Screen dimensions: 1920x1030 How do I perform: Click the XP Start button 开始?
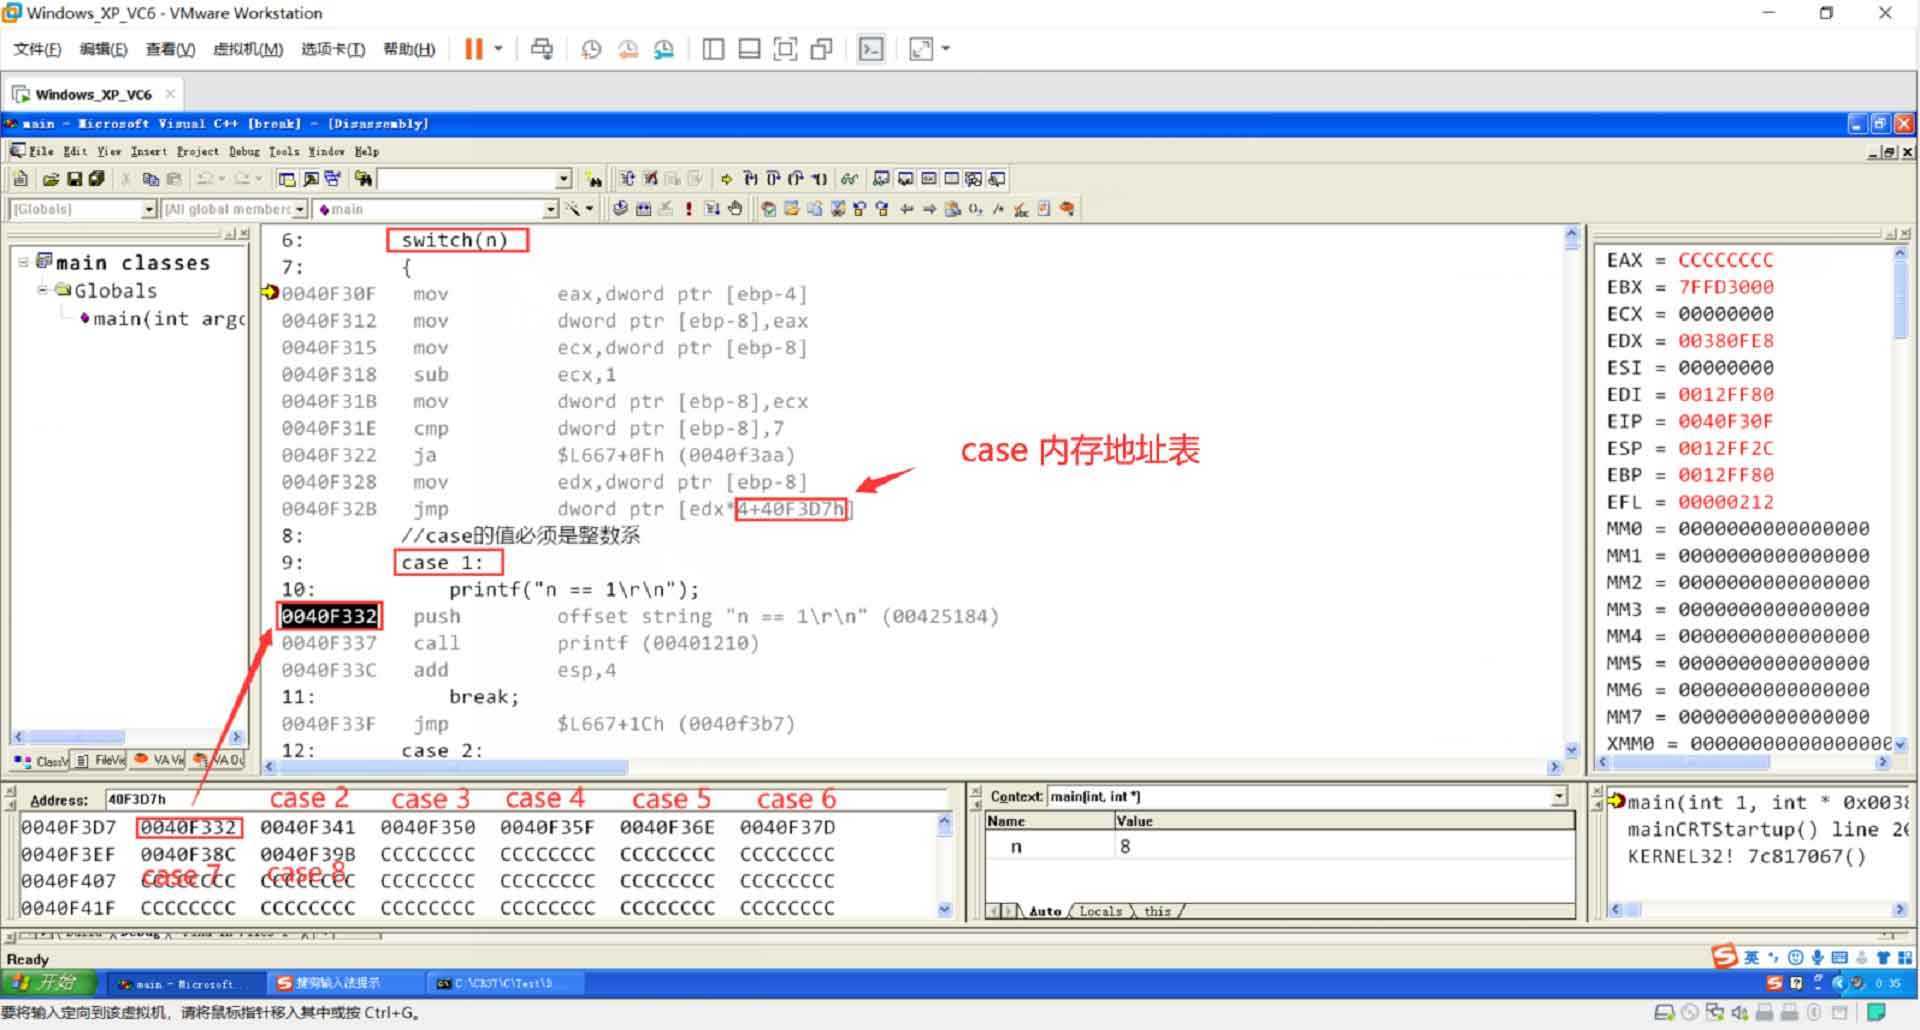click(48, 983)
